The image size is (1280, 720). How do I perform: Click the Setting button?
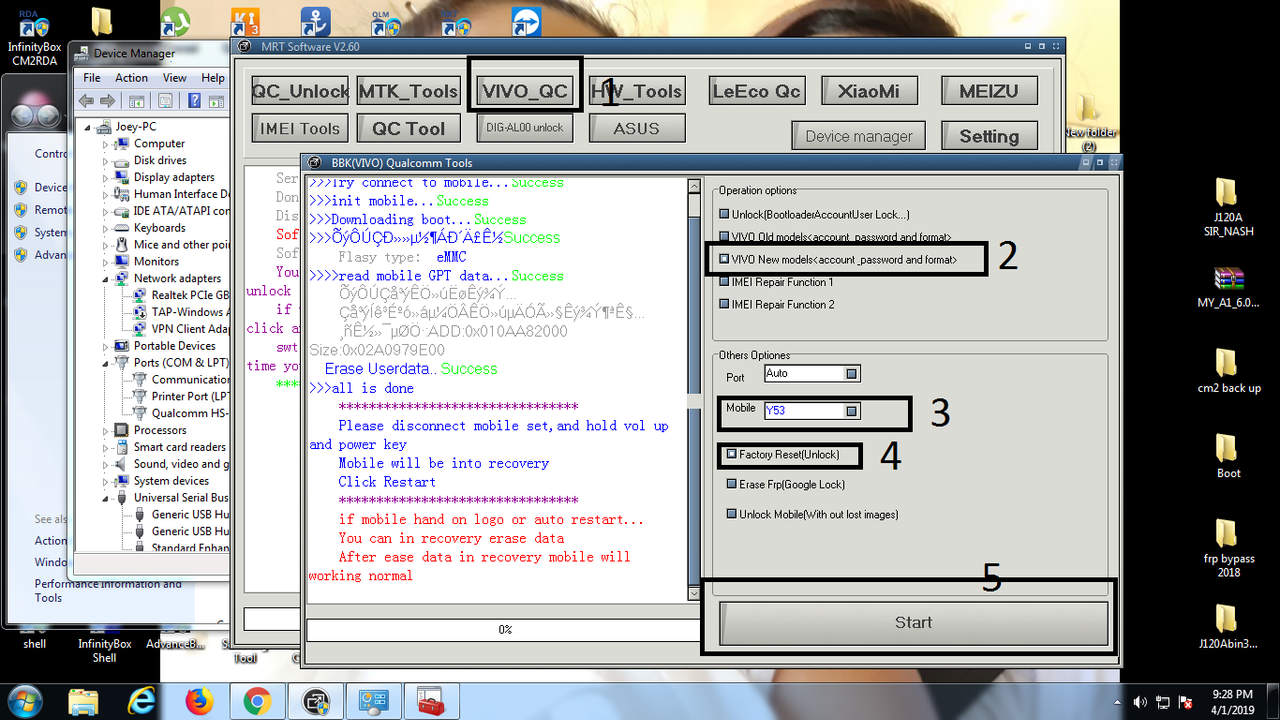click(989, 136)
